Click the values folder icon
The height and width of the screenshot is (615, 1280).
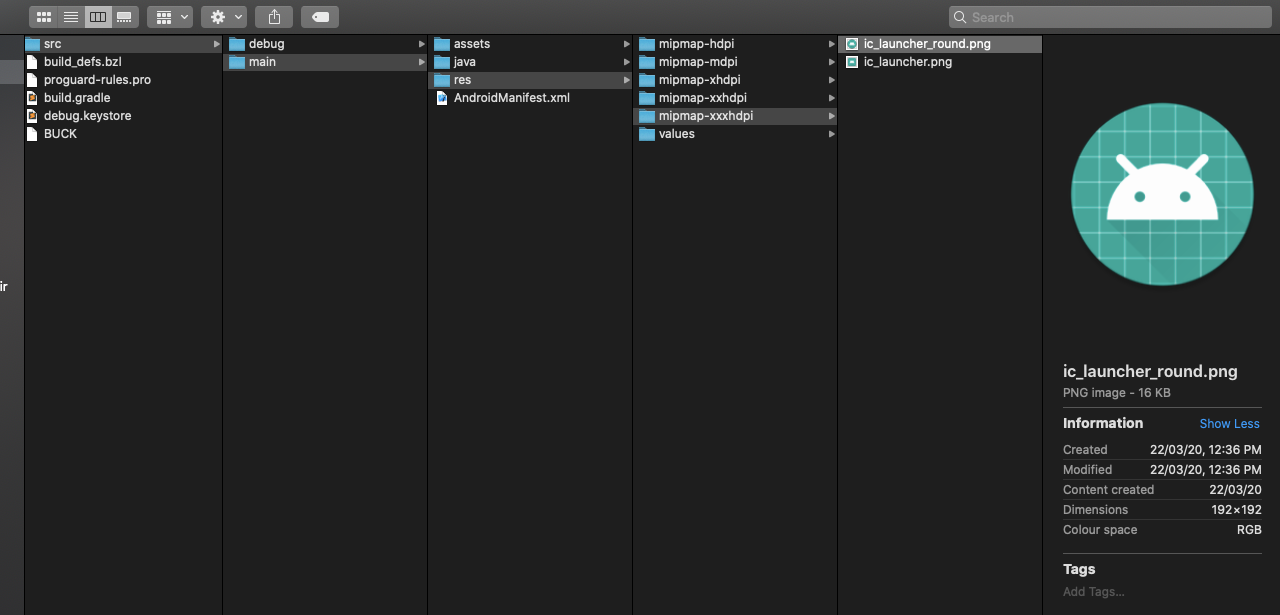pos(647,134)
